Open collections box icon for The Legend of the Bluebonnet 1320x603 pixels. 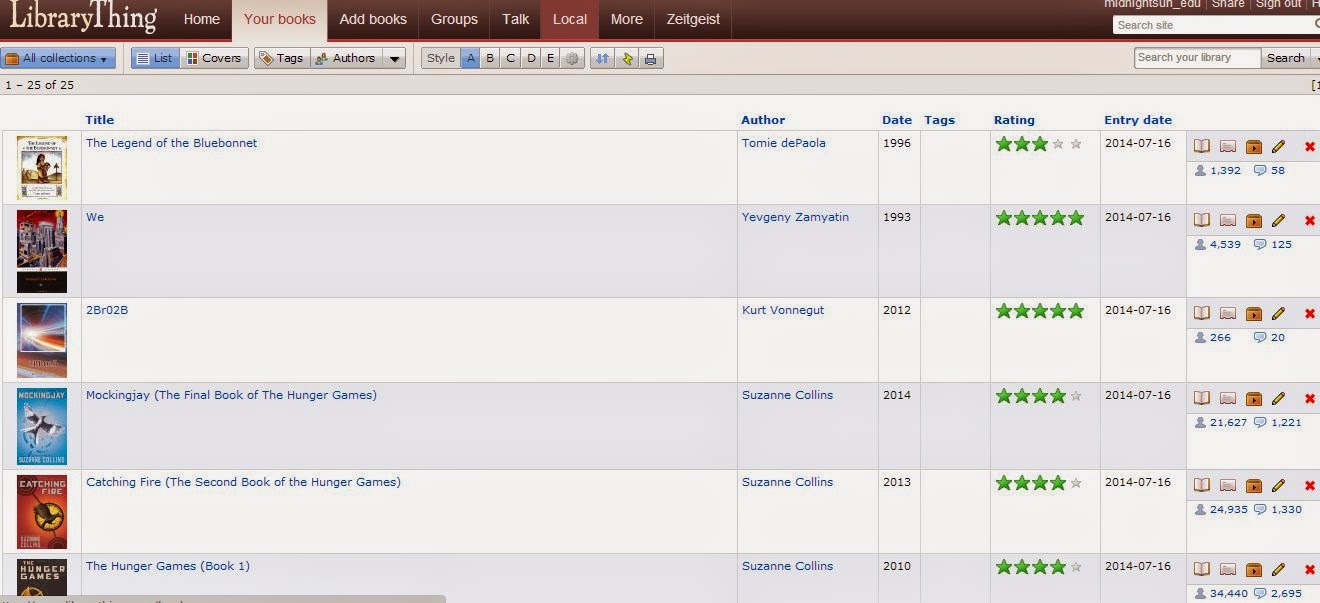1253,146
